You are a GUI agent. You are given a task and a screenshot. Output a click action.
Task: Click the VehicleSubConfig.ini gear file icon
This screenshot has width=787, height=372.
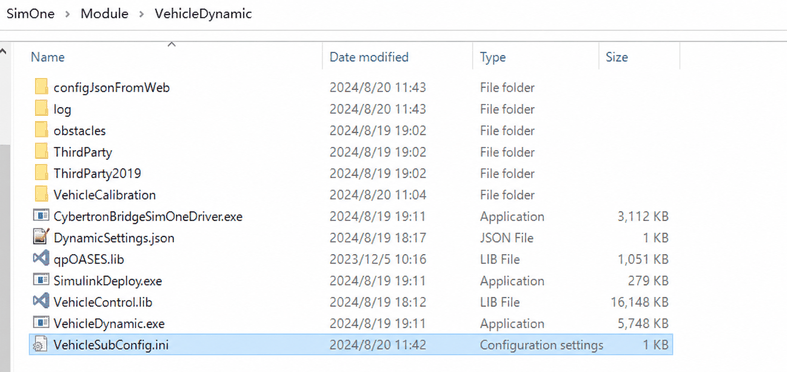40,344
